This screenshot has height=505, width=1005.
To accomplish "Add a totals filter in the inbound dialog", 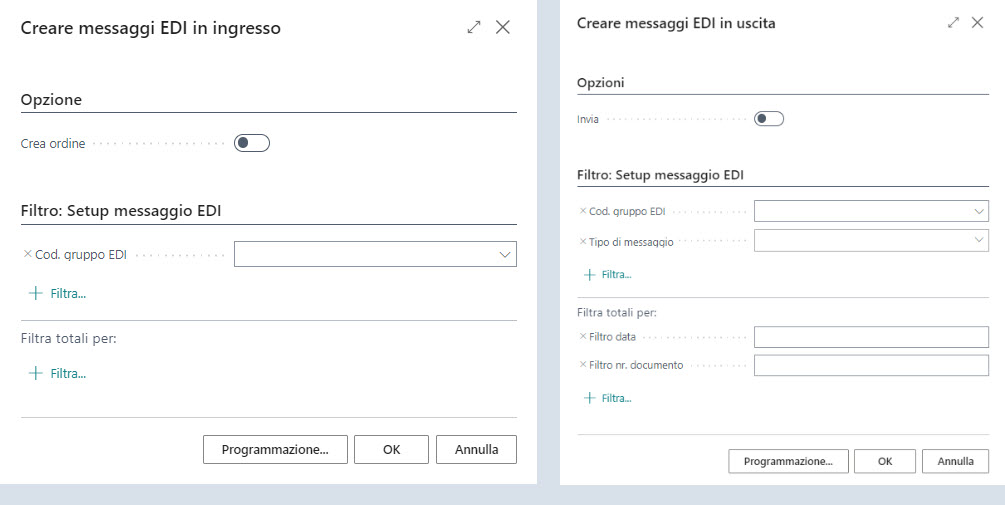I will coord(58,373).
